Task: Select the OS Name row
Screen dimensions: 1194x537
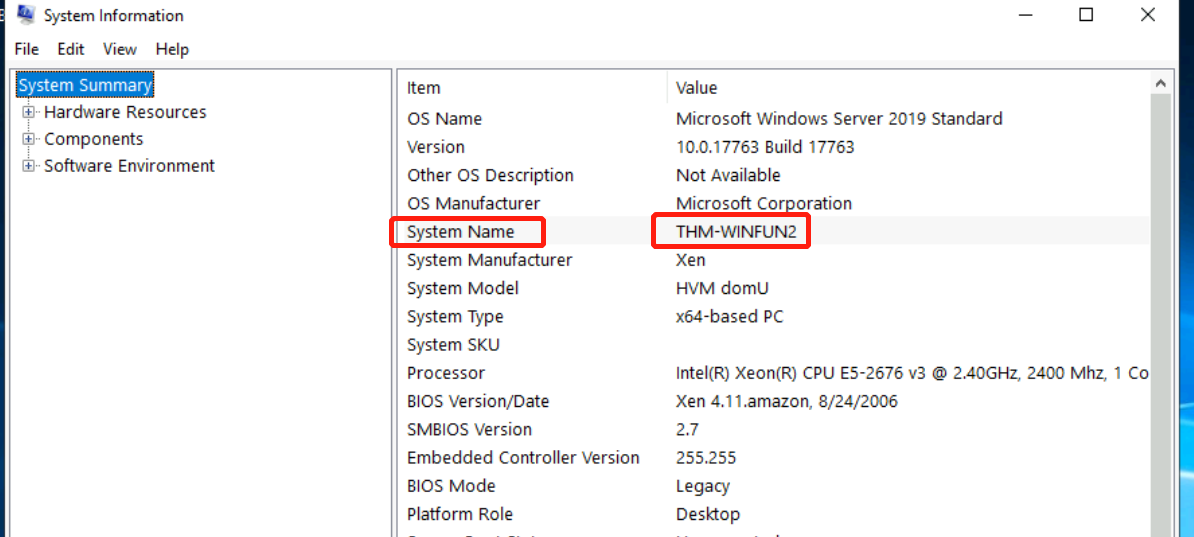Action: tap(444, 119)
